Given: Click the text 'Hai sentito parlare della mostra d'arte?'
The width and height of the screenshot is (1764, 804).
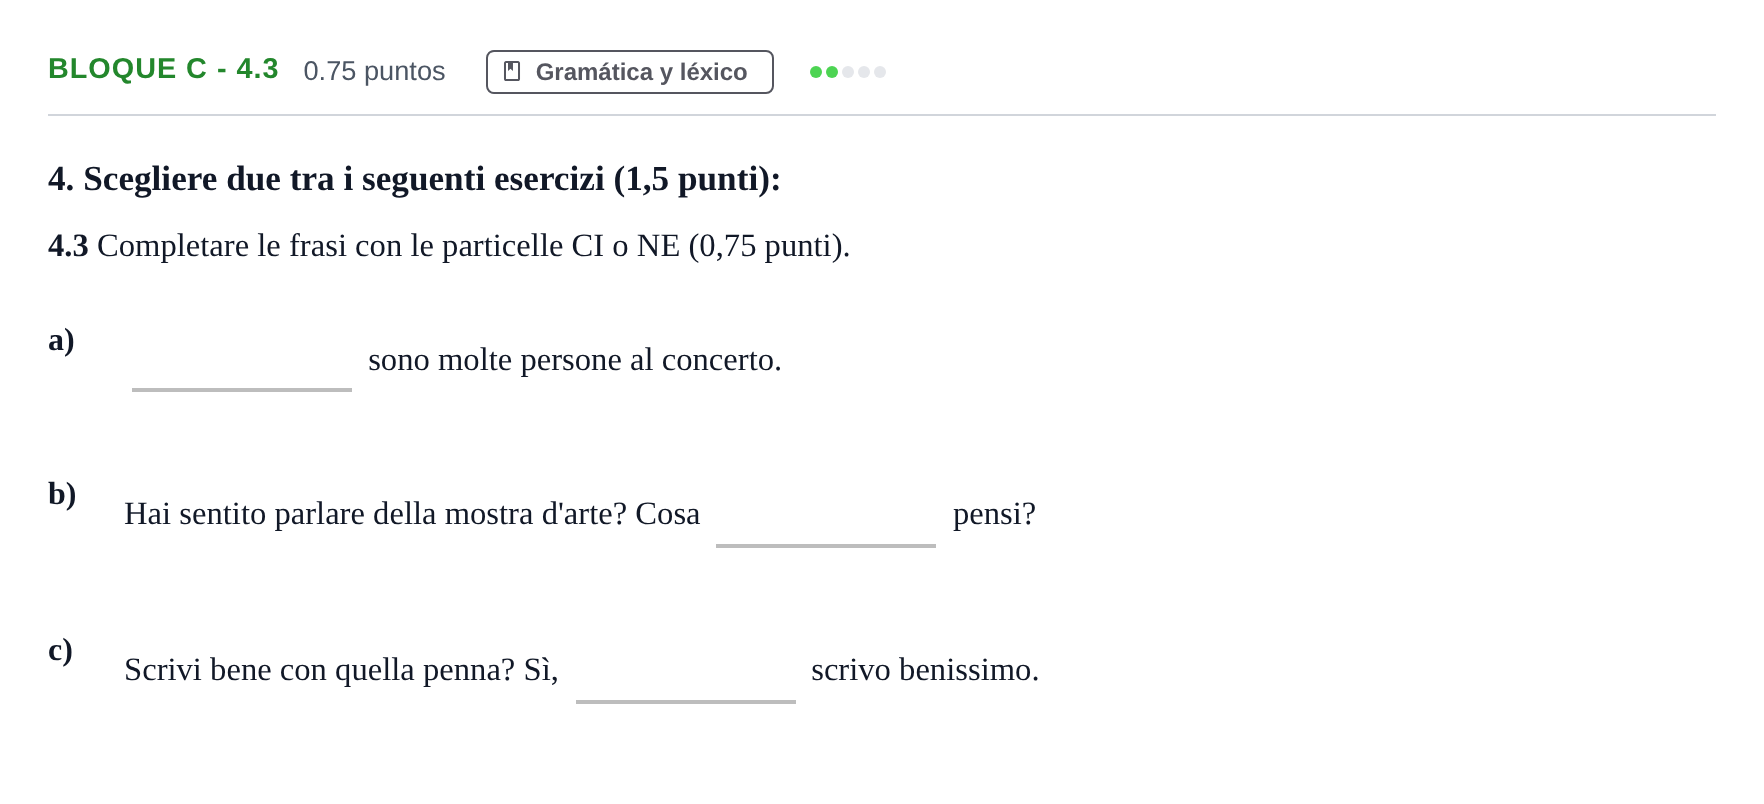Looking at the screenshot, I should (x=375, y=514).
